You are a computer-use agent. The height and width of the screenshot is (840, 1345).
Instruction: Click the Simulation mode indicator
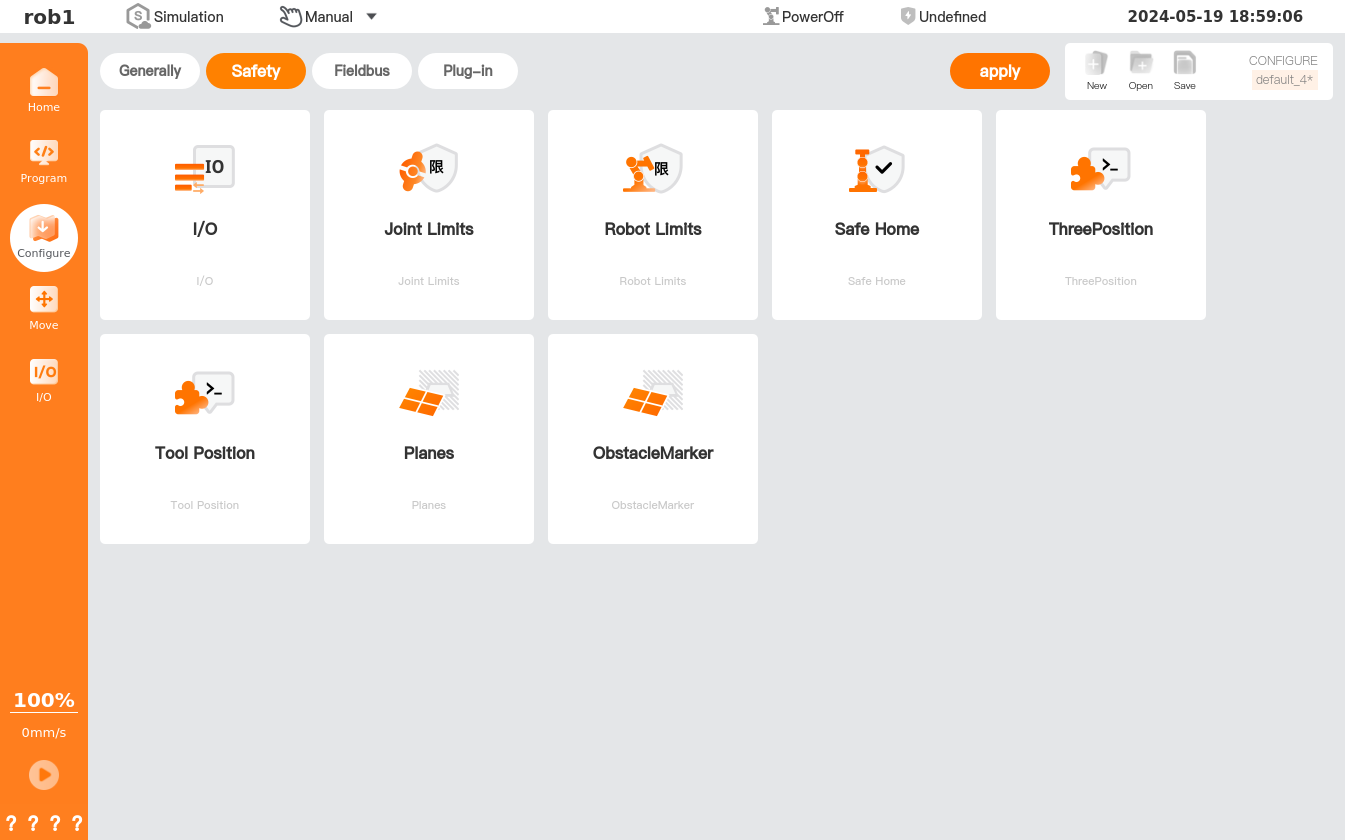pyautogui.click(x=176, y=17)
